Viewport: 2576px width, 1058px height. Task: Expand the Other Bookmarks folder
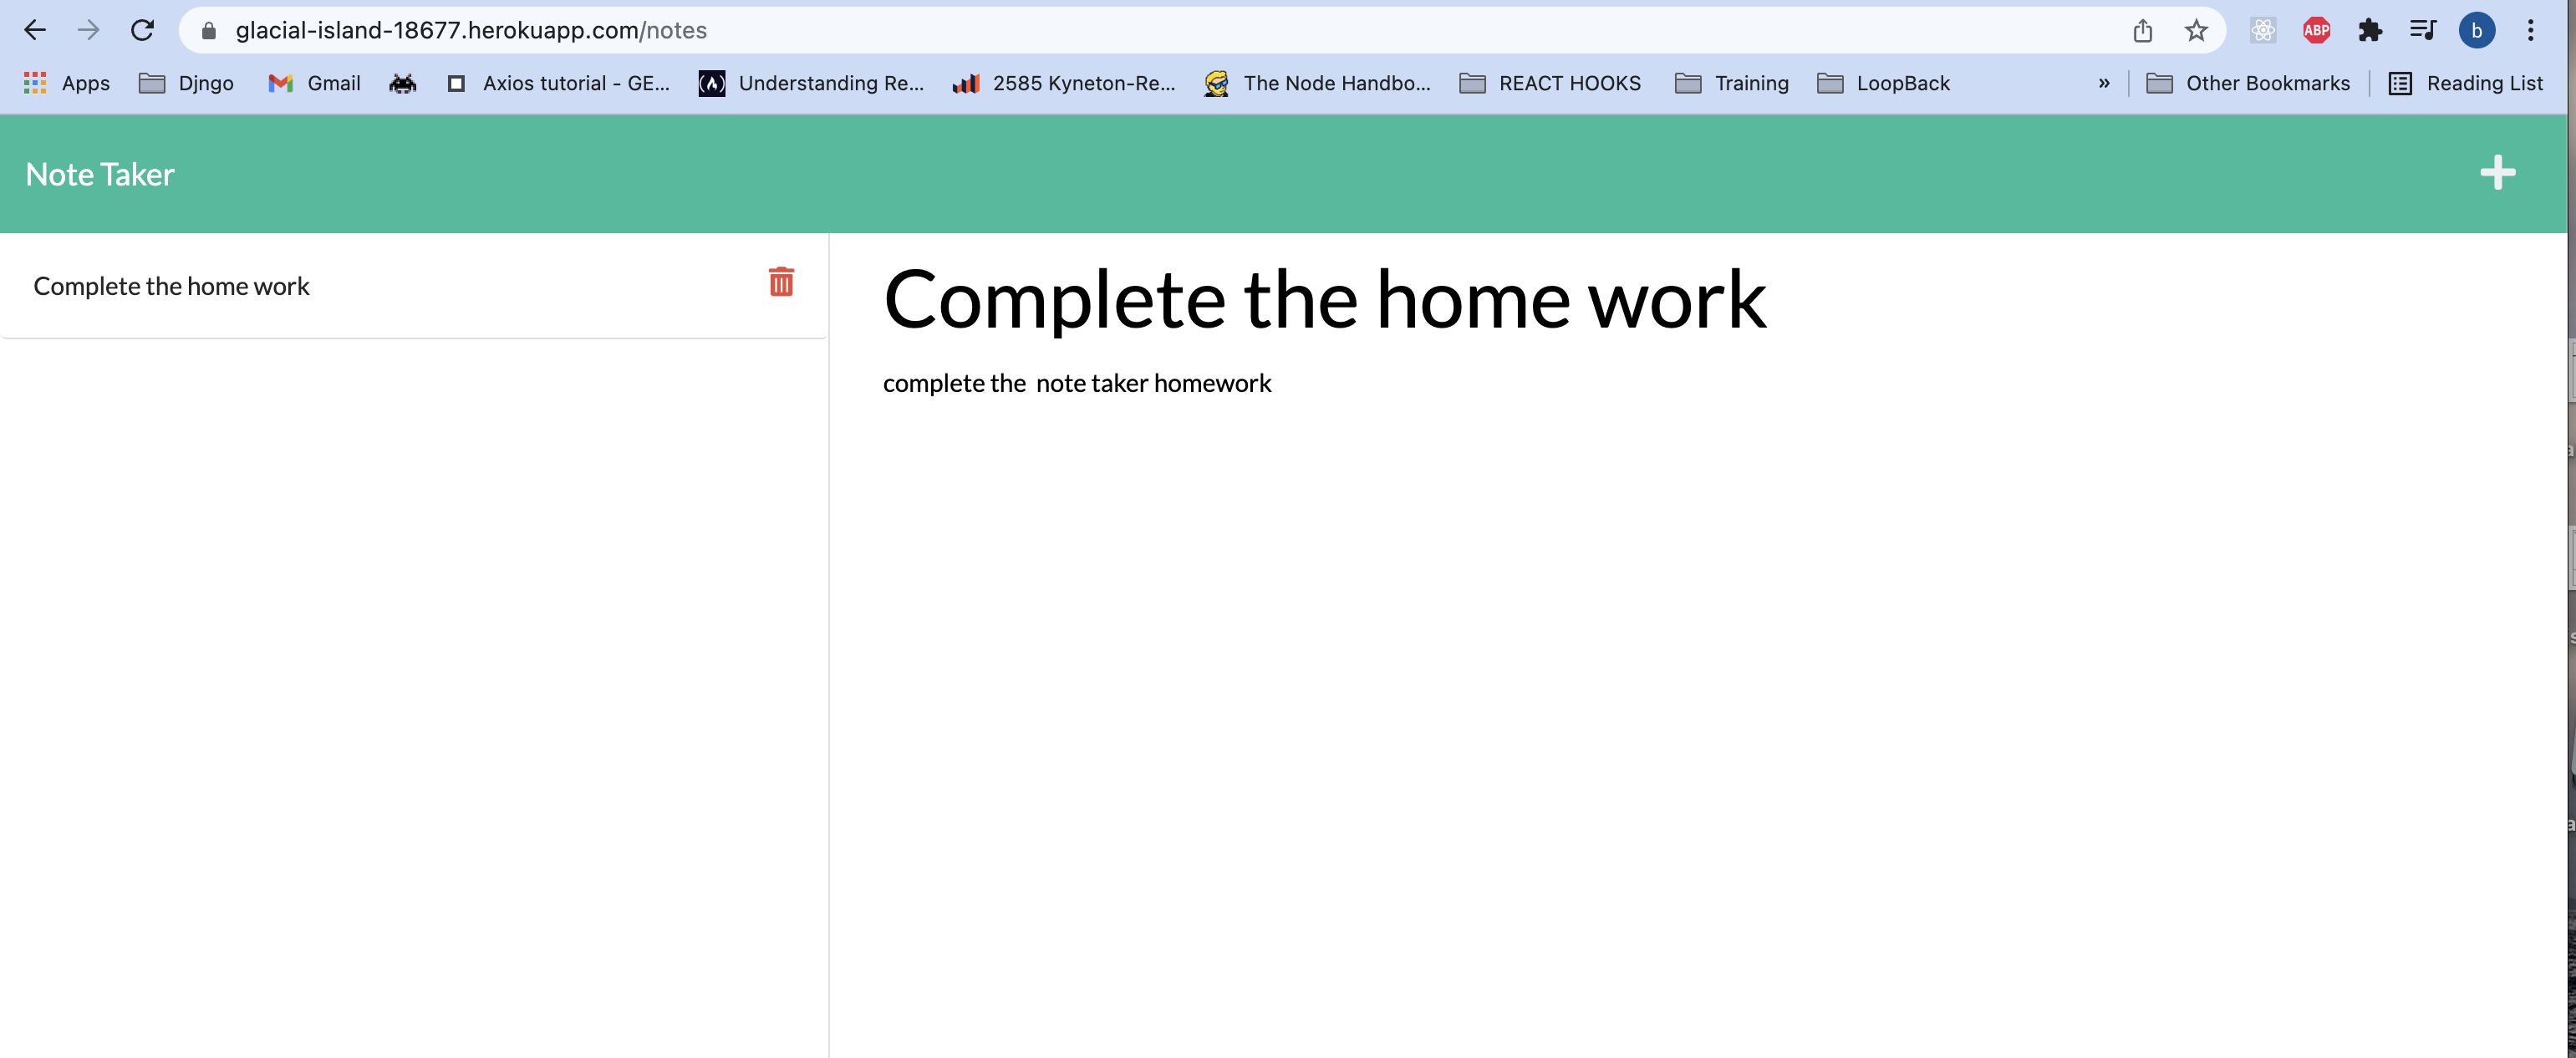click(x=2250, y=83)
